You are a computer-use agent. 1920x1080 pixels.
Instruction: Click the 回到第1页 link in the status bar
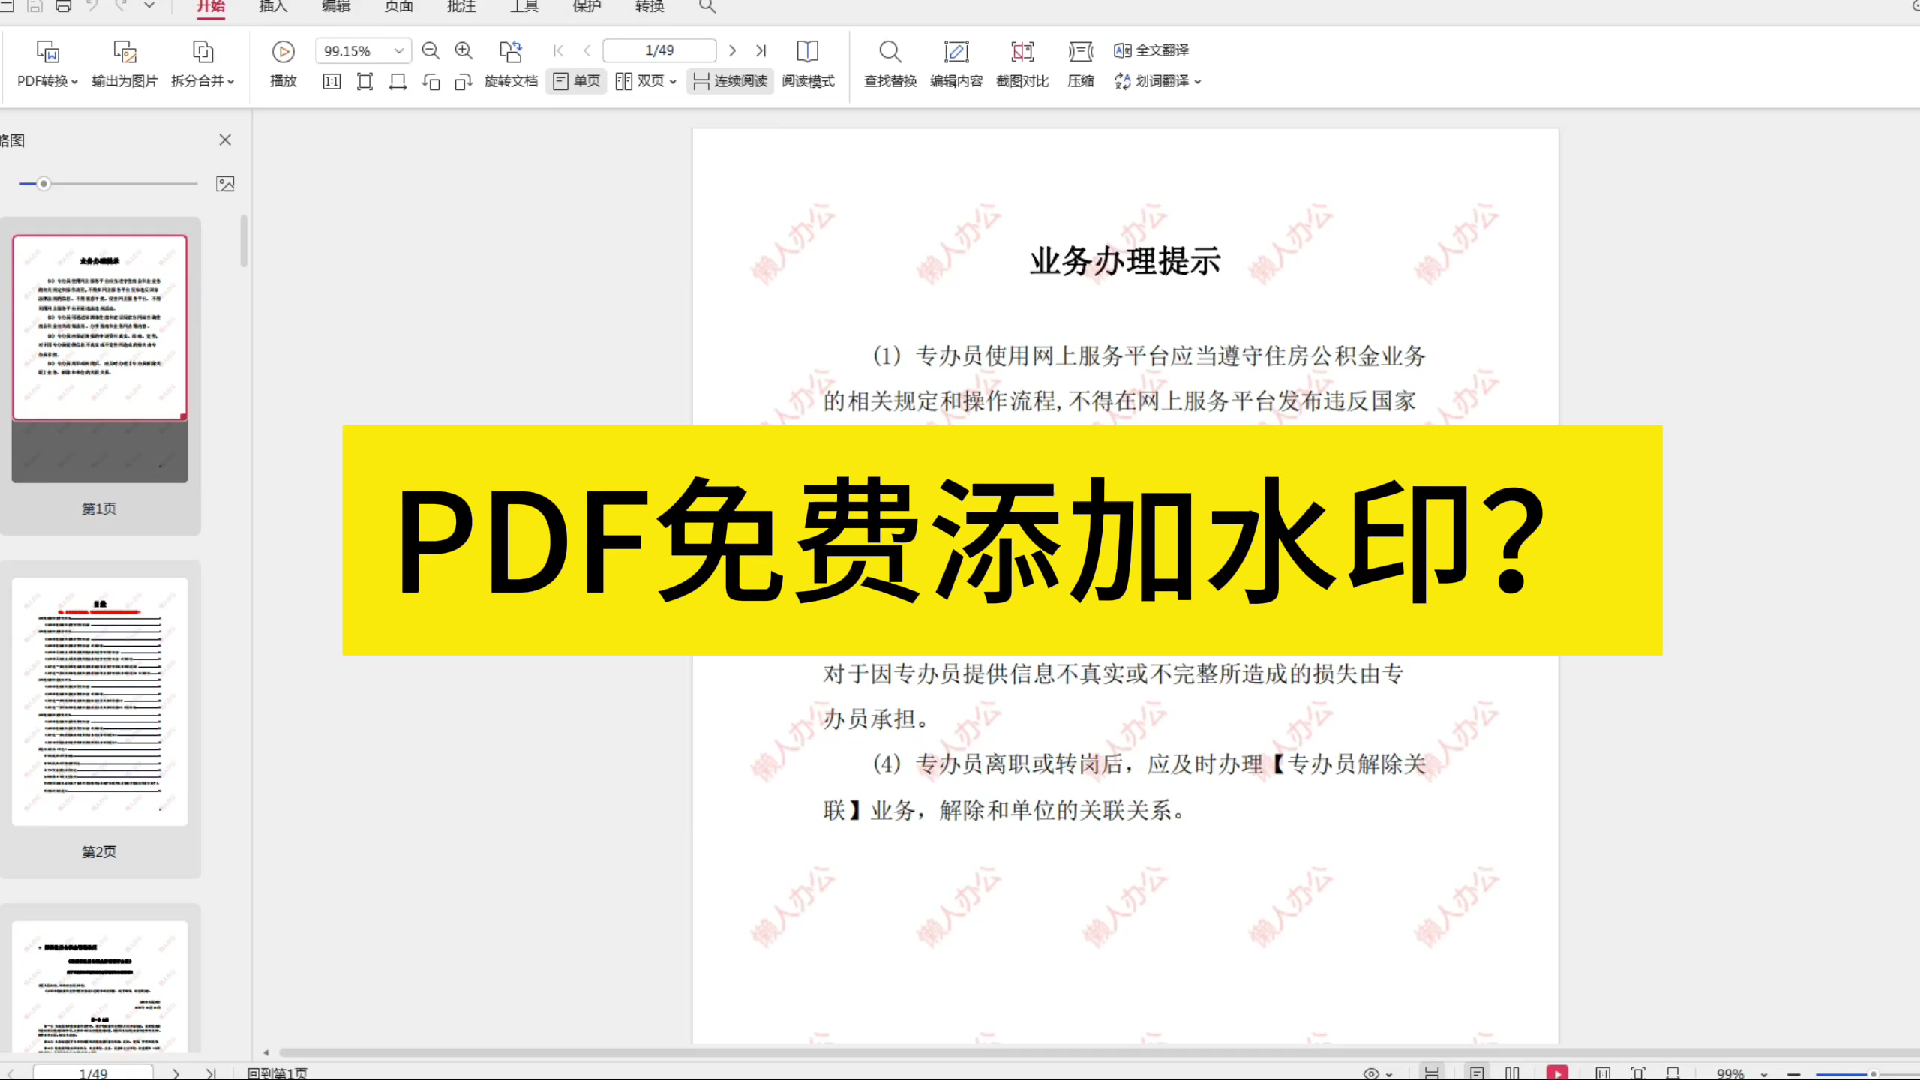pyautogui.click(x=278, y=1073)
